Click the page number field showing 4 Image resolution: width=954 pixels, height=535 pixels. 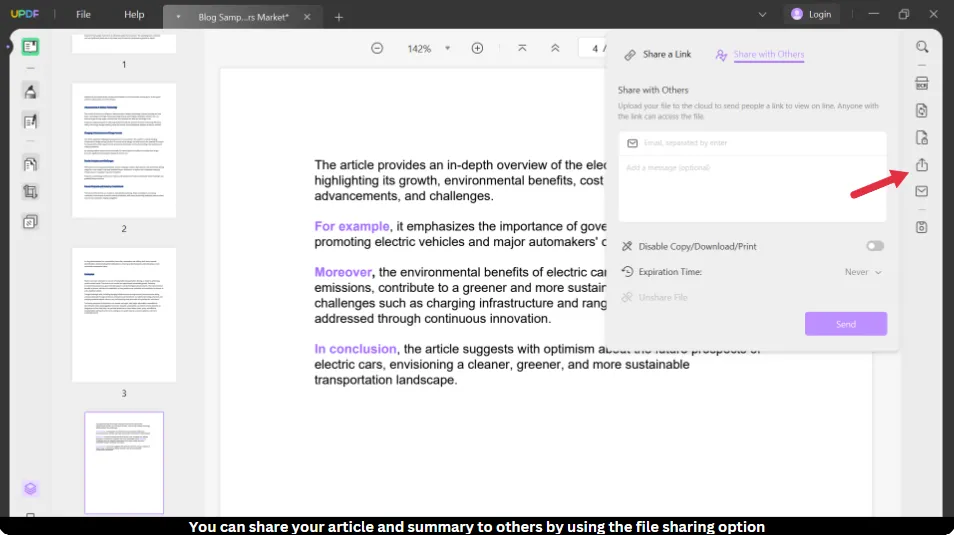[594, 48]
